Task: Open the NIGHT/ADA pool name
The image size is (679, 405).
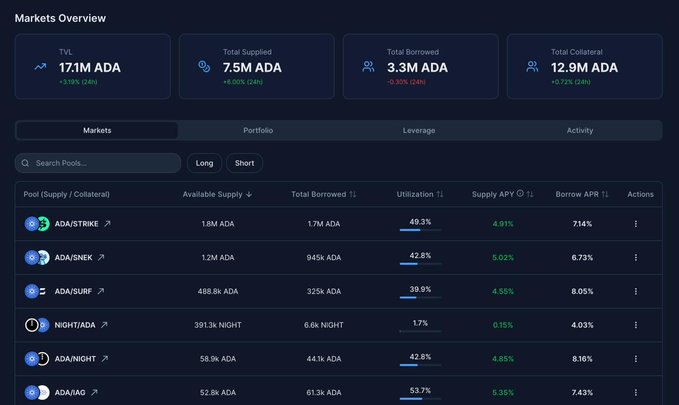Action: tap(75, 325)
